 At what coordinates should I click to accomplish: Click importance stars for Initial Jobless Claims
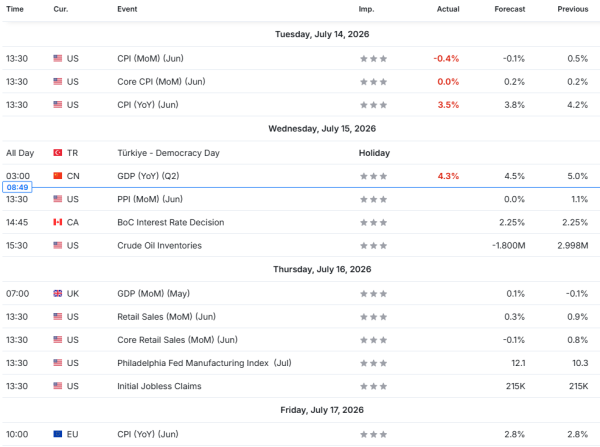click(x=373, y=386)
